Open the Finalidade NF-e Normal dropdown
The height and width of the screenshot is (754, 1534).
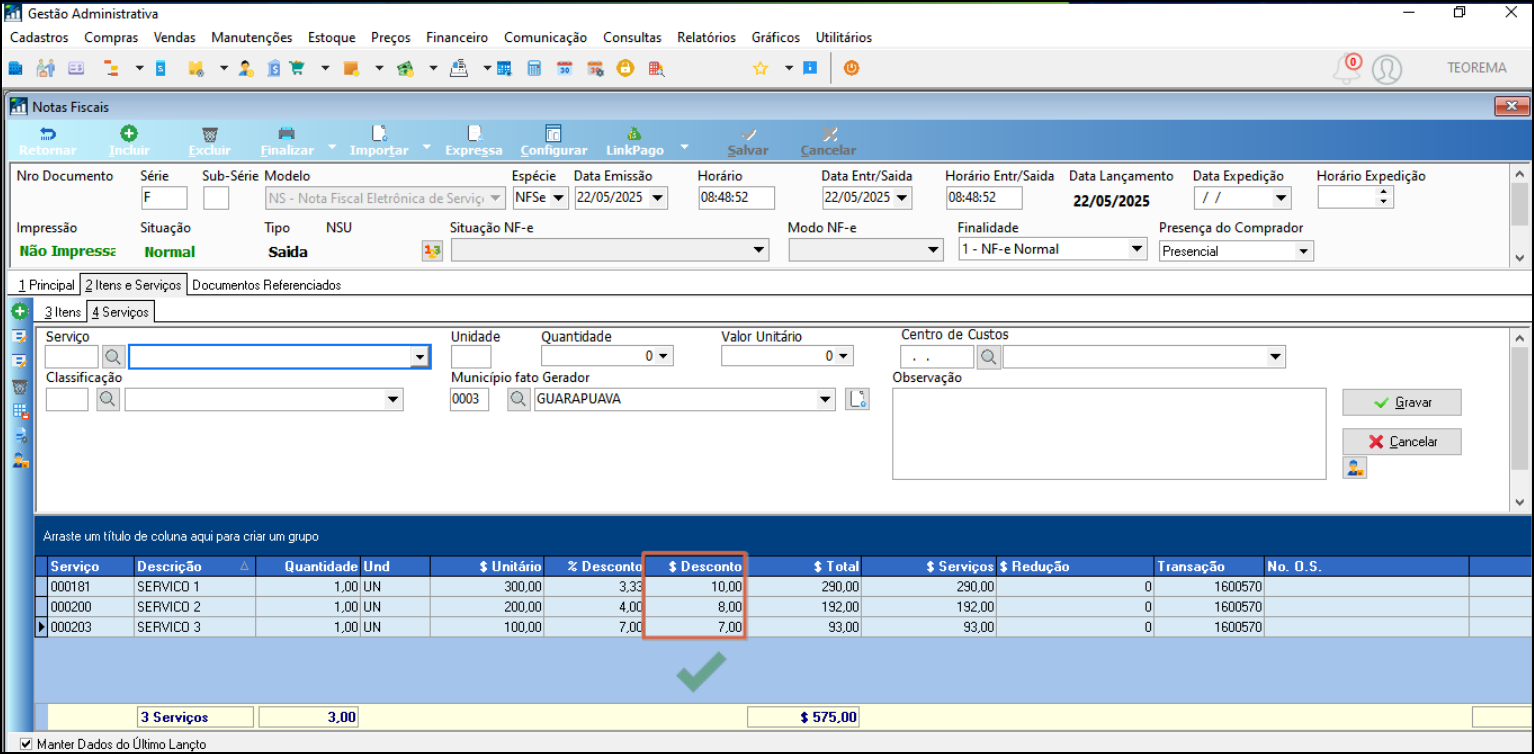click(x=1137, y=249)
